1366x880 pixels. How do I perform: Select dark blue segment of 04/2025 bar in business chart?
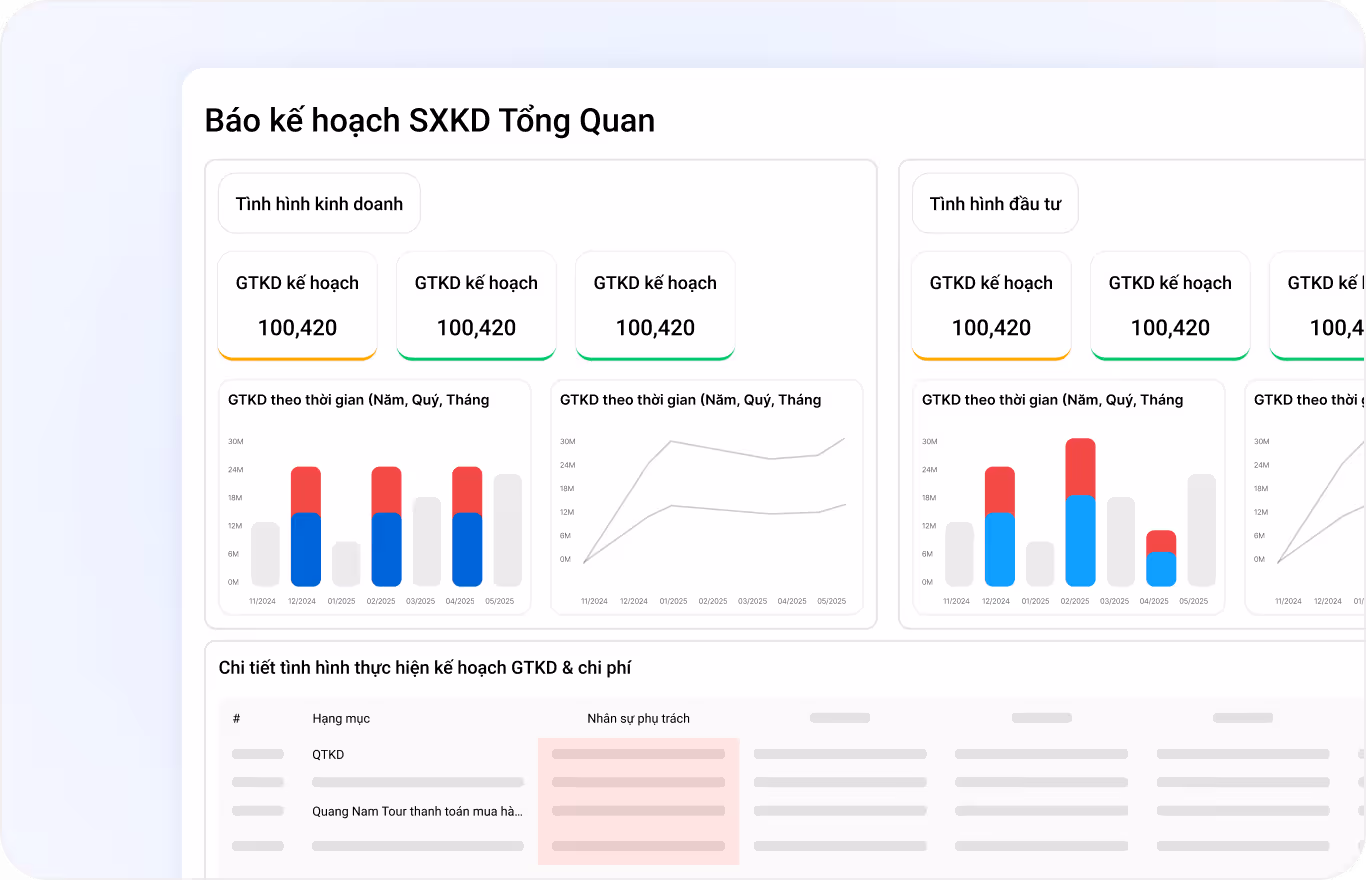click(x=467, y=550)
